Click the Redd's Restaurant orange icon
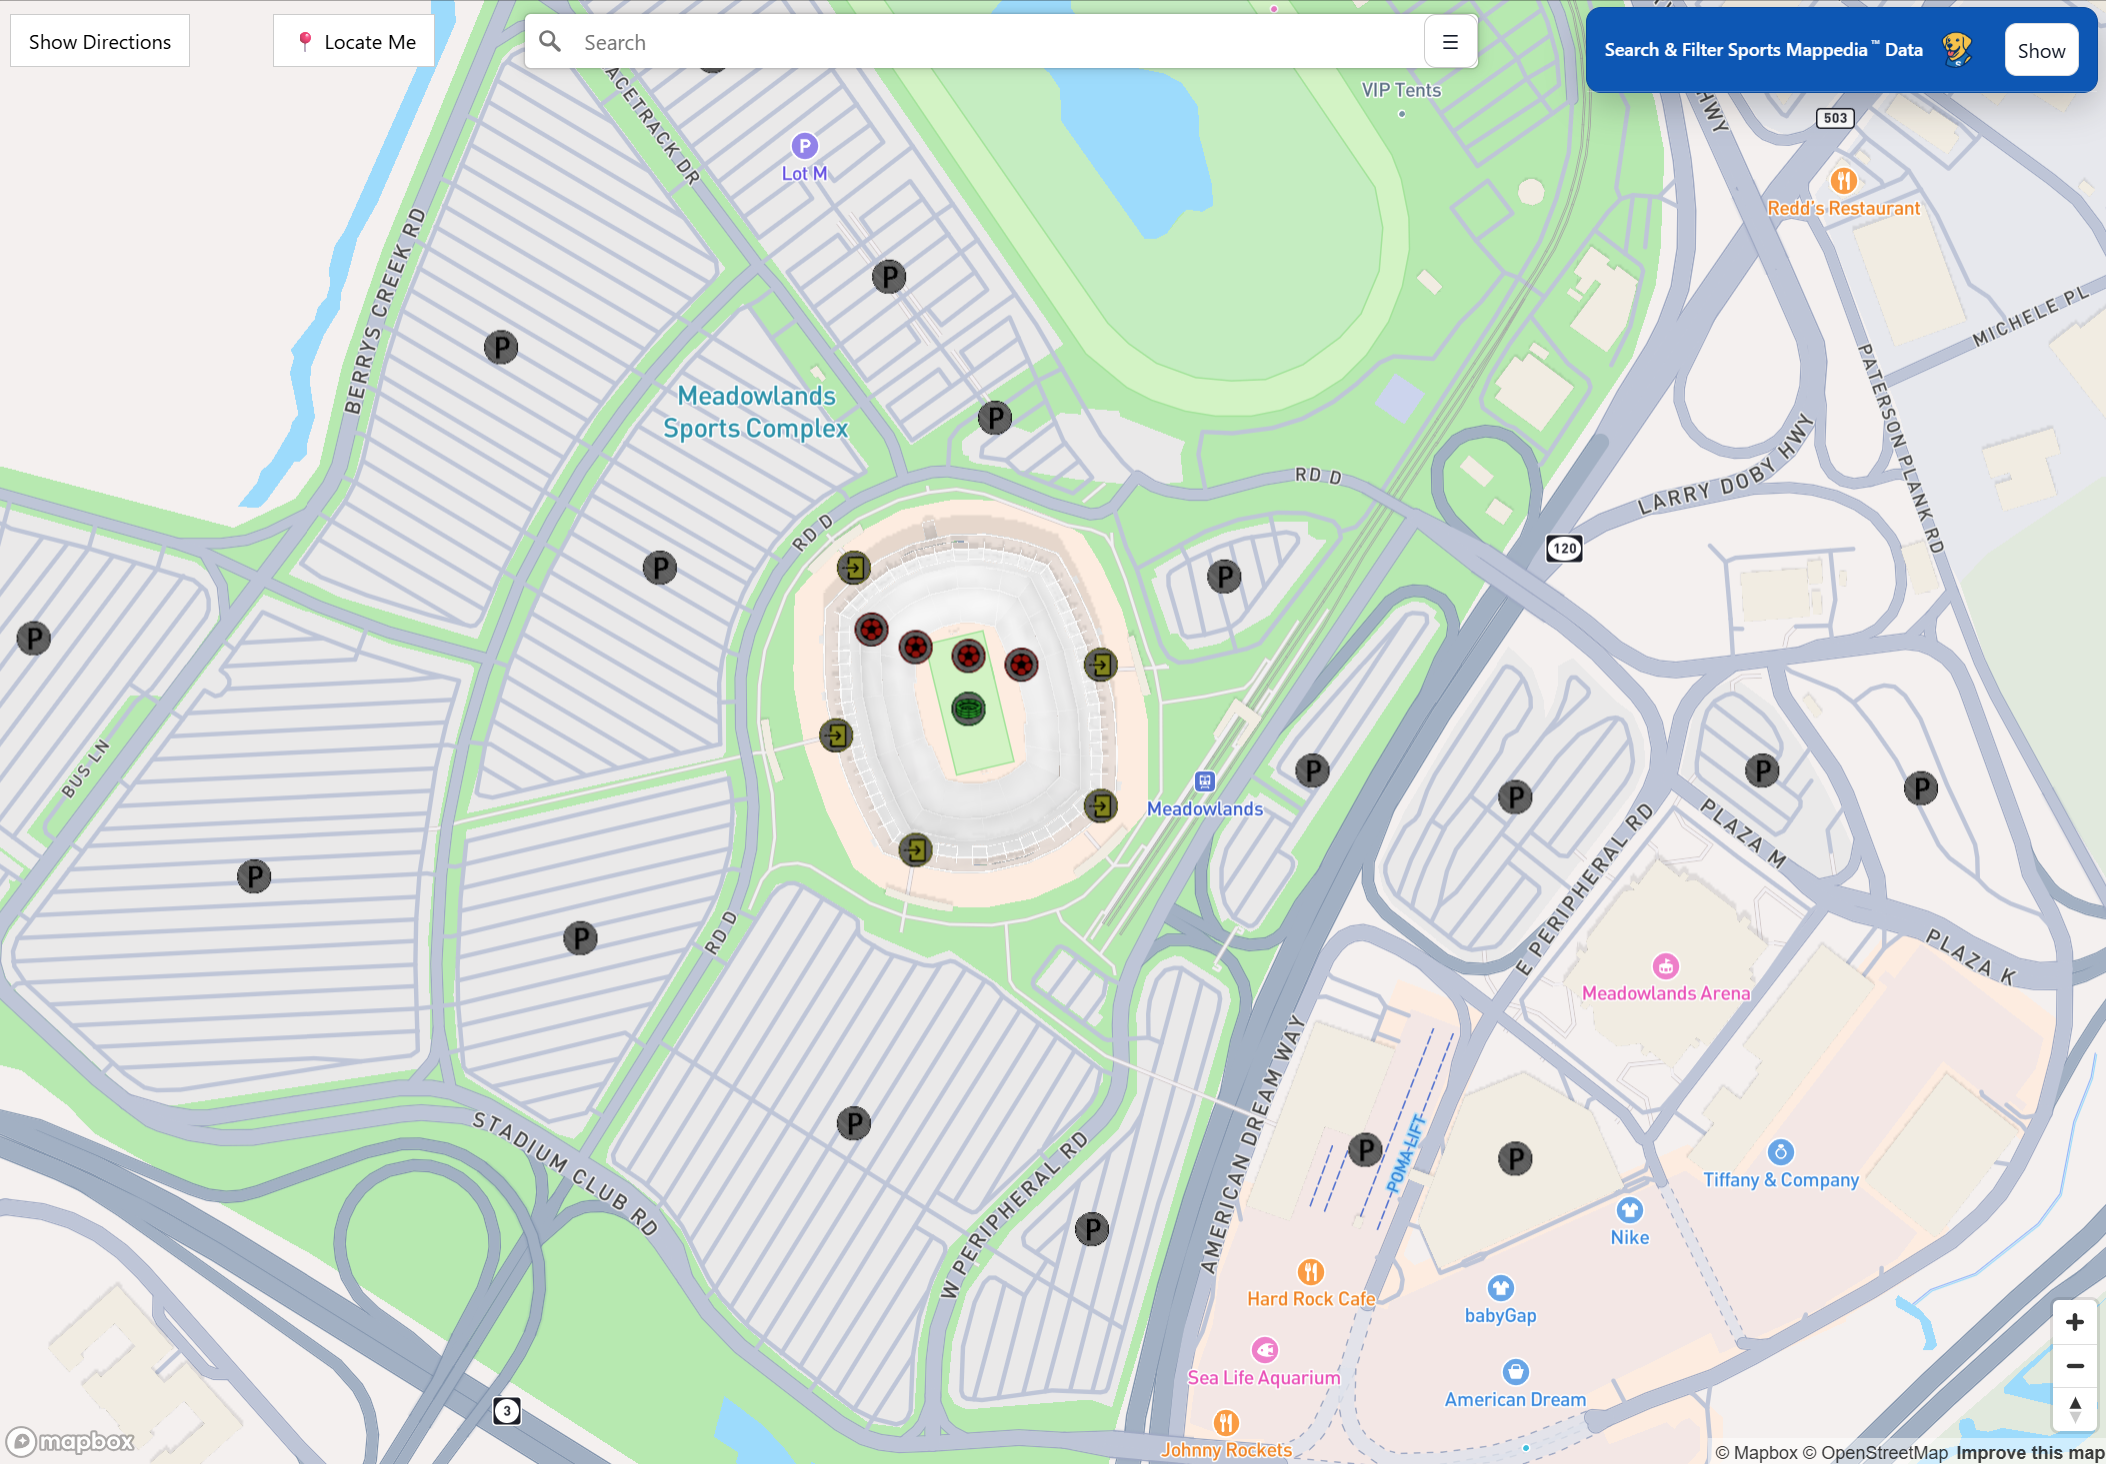 pos(1843,181)
